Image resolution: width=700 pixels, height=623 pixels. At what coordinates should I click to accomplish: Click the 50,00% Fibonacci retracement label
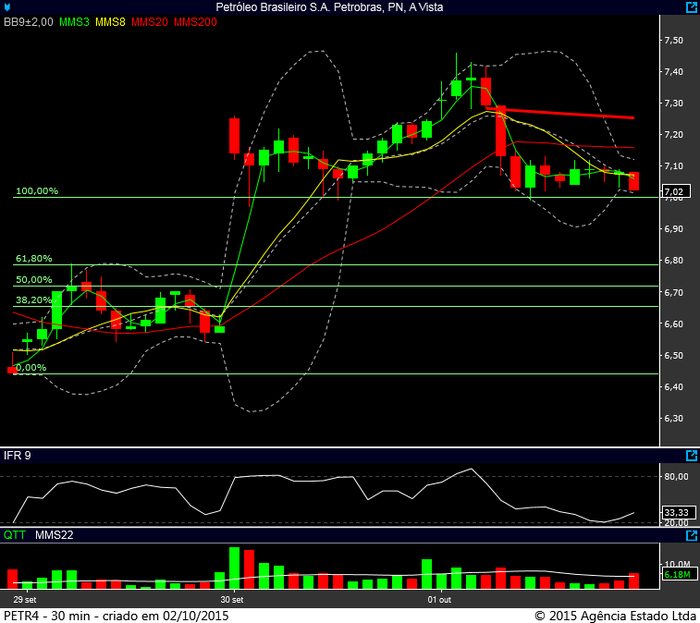tap(33, 280)
